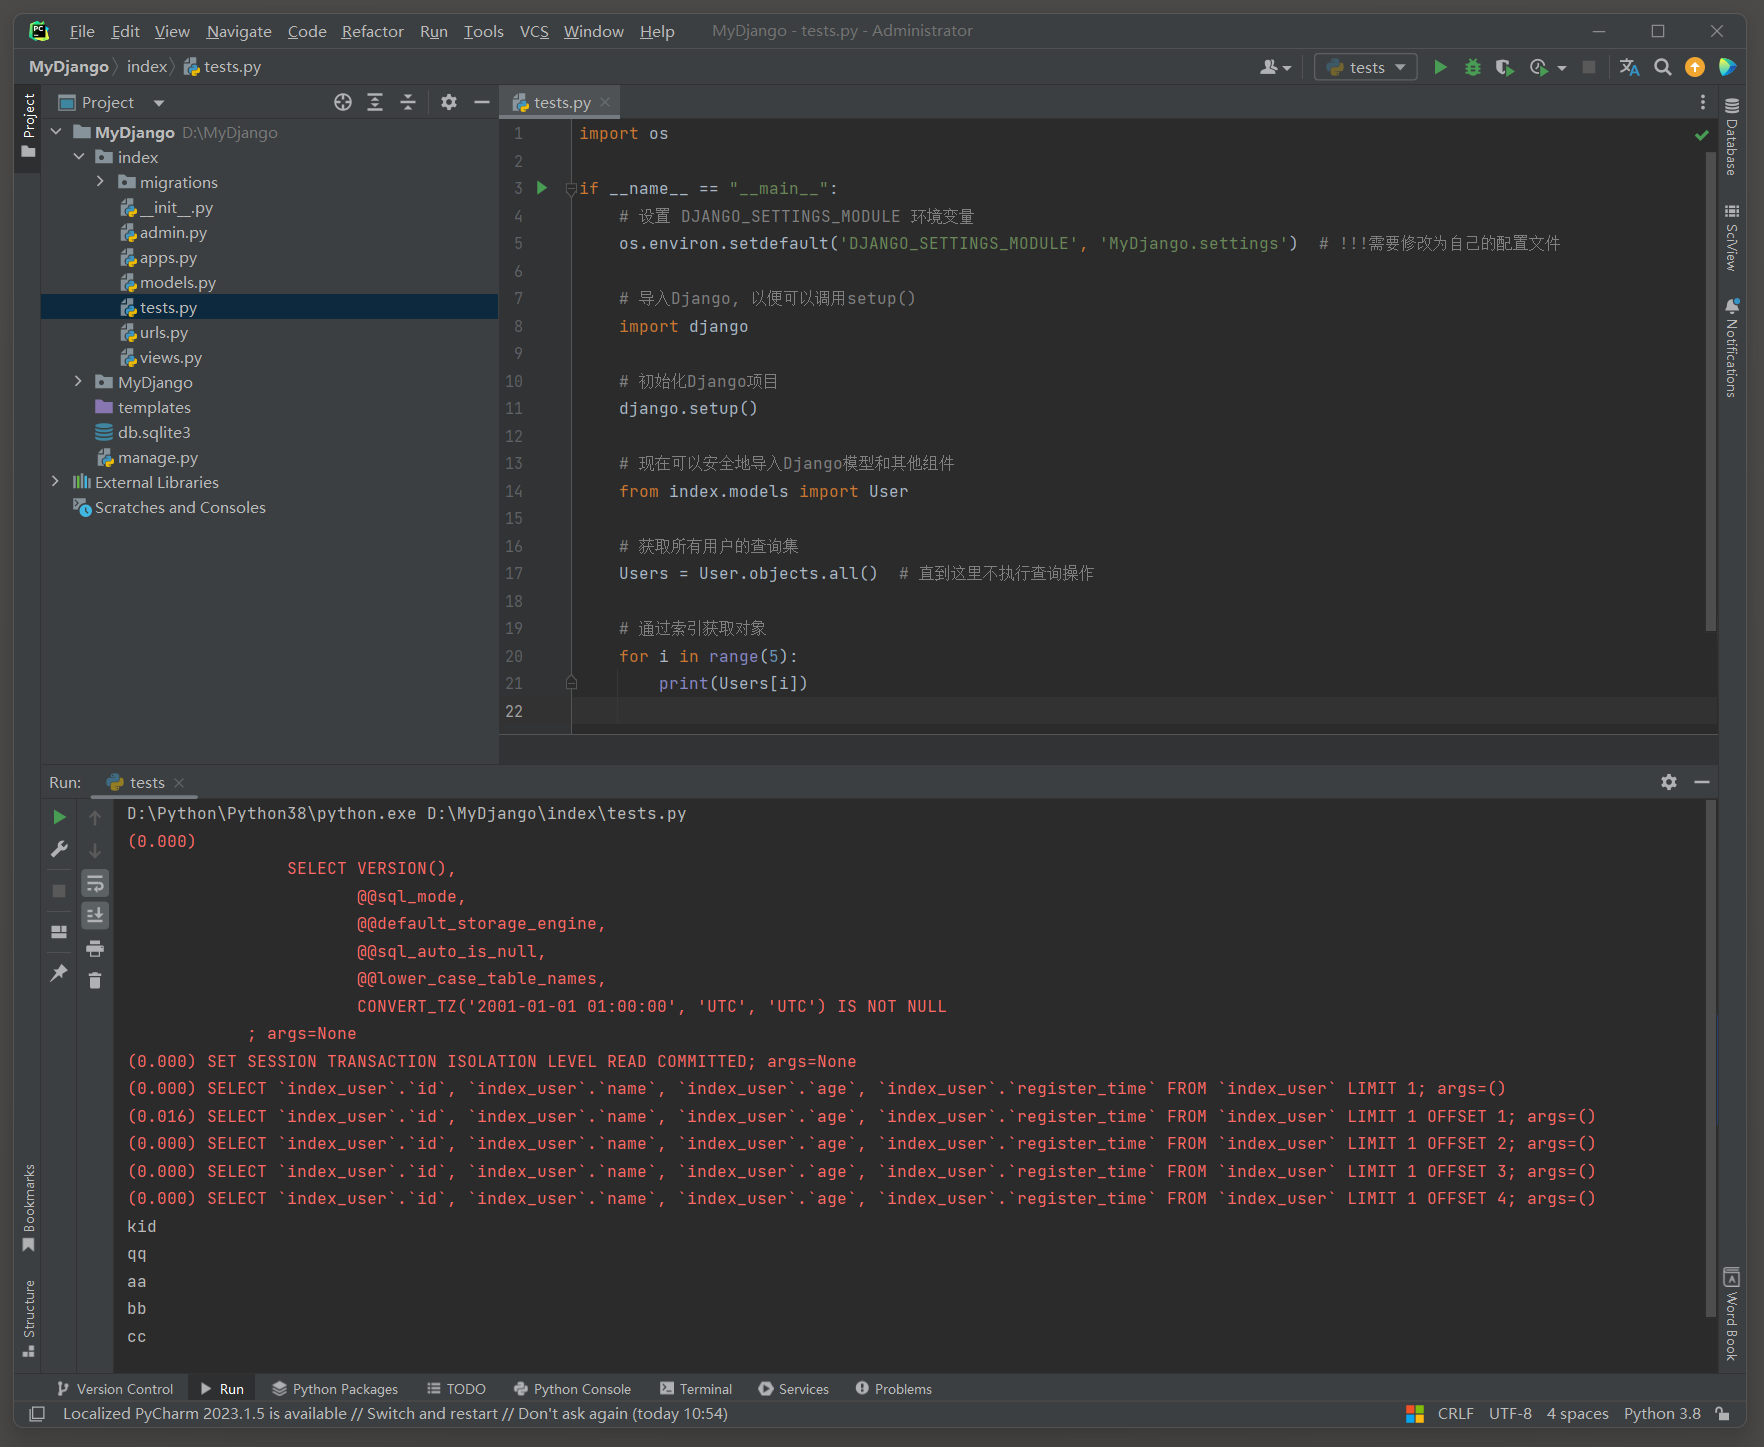Viewport: 1764px width, 1447px height.
Task: Locate opened file in Project tree icon
Action: point(343,102)
